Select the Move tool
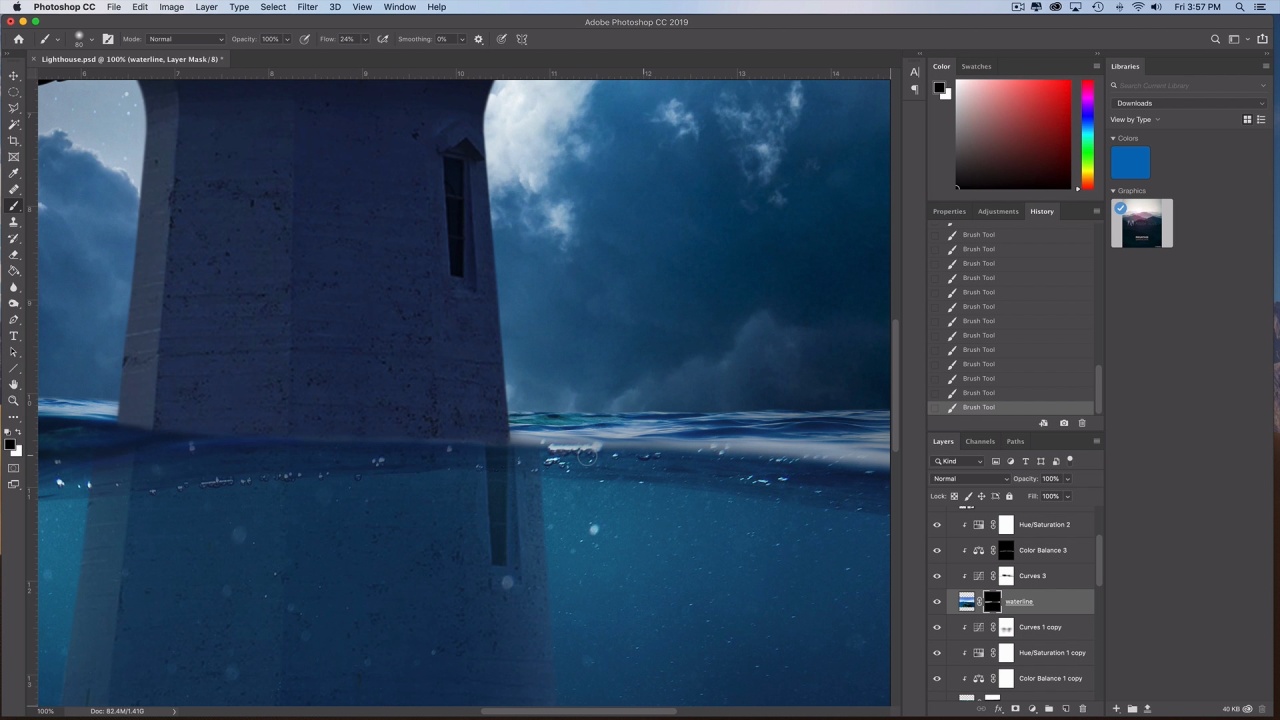 click(x=14, y=76)
